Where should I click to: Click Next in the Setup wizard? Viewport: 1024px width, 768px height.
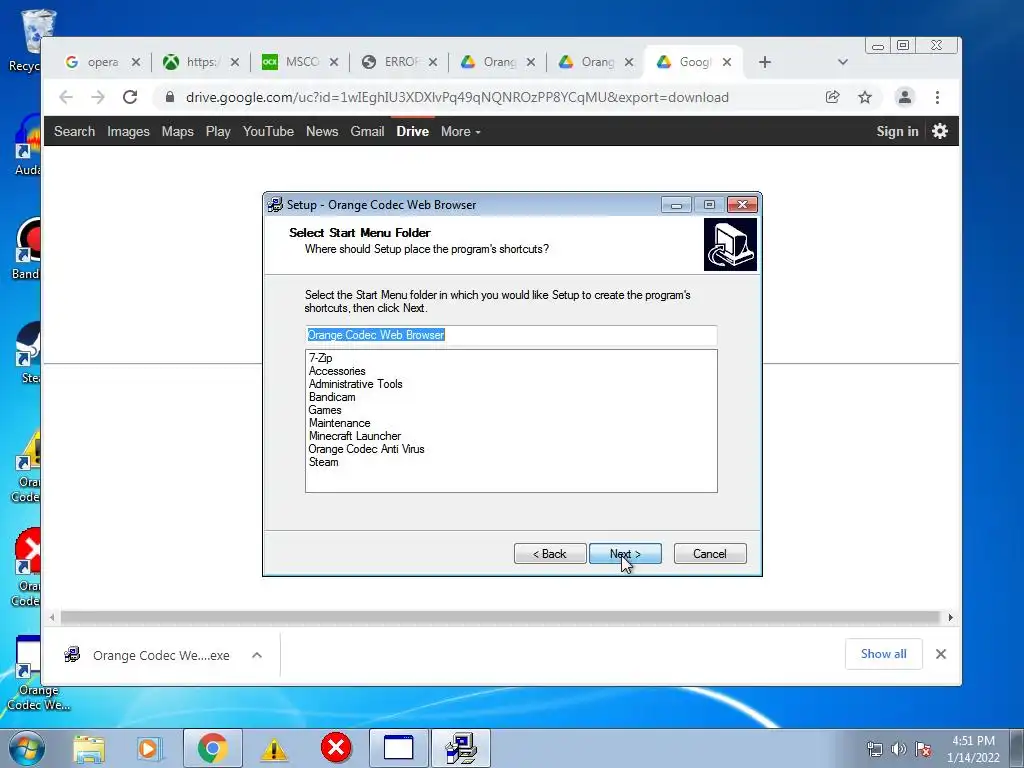625,554
